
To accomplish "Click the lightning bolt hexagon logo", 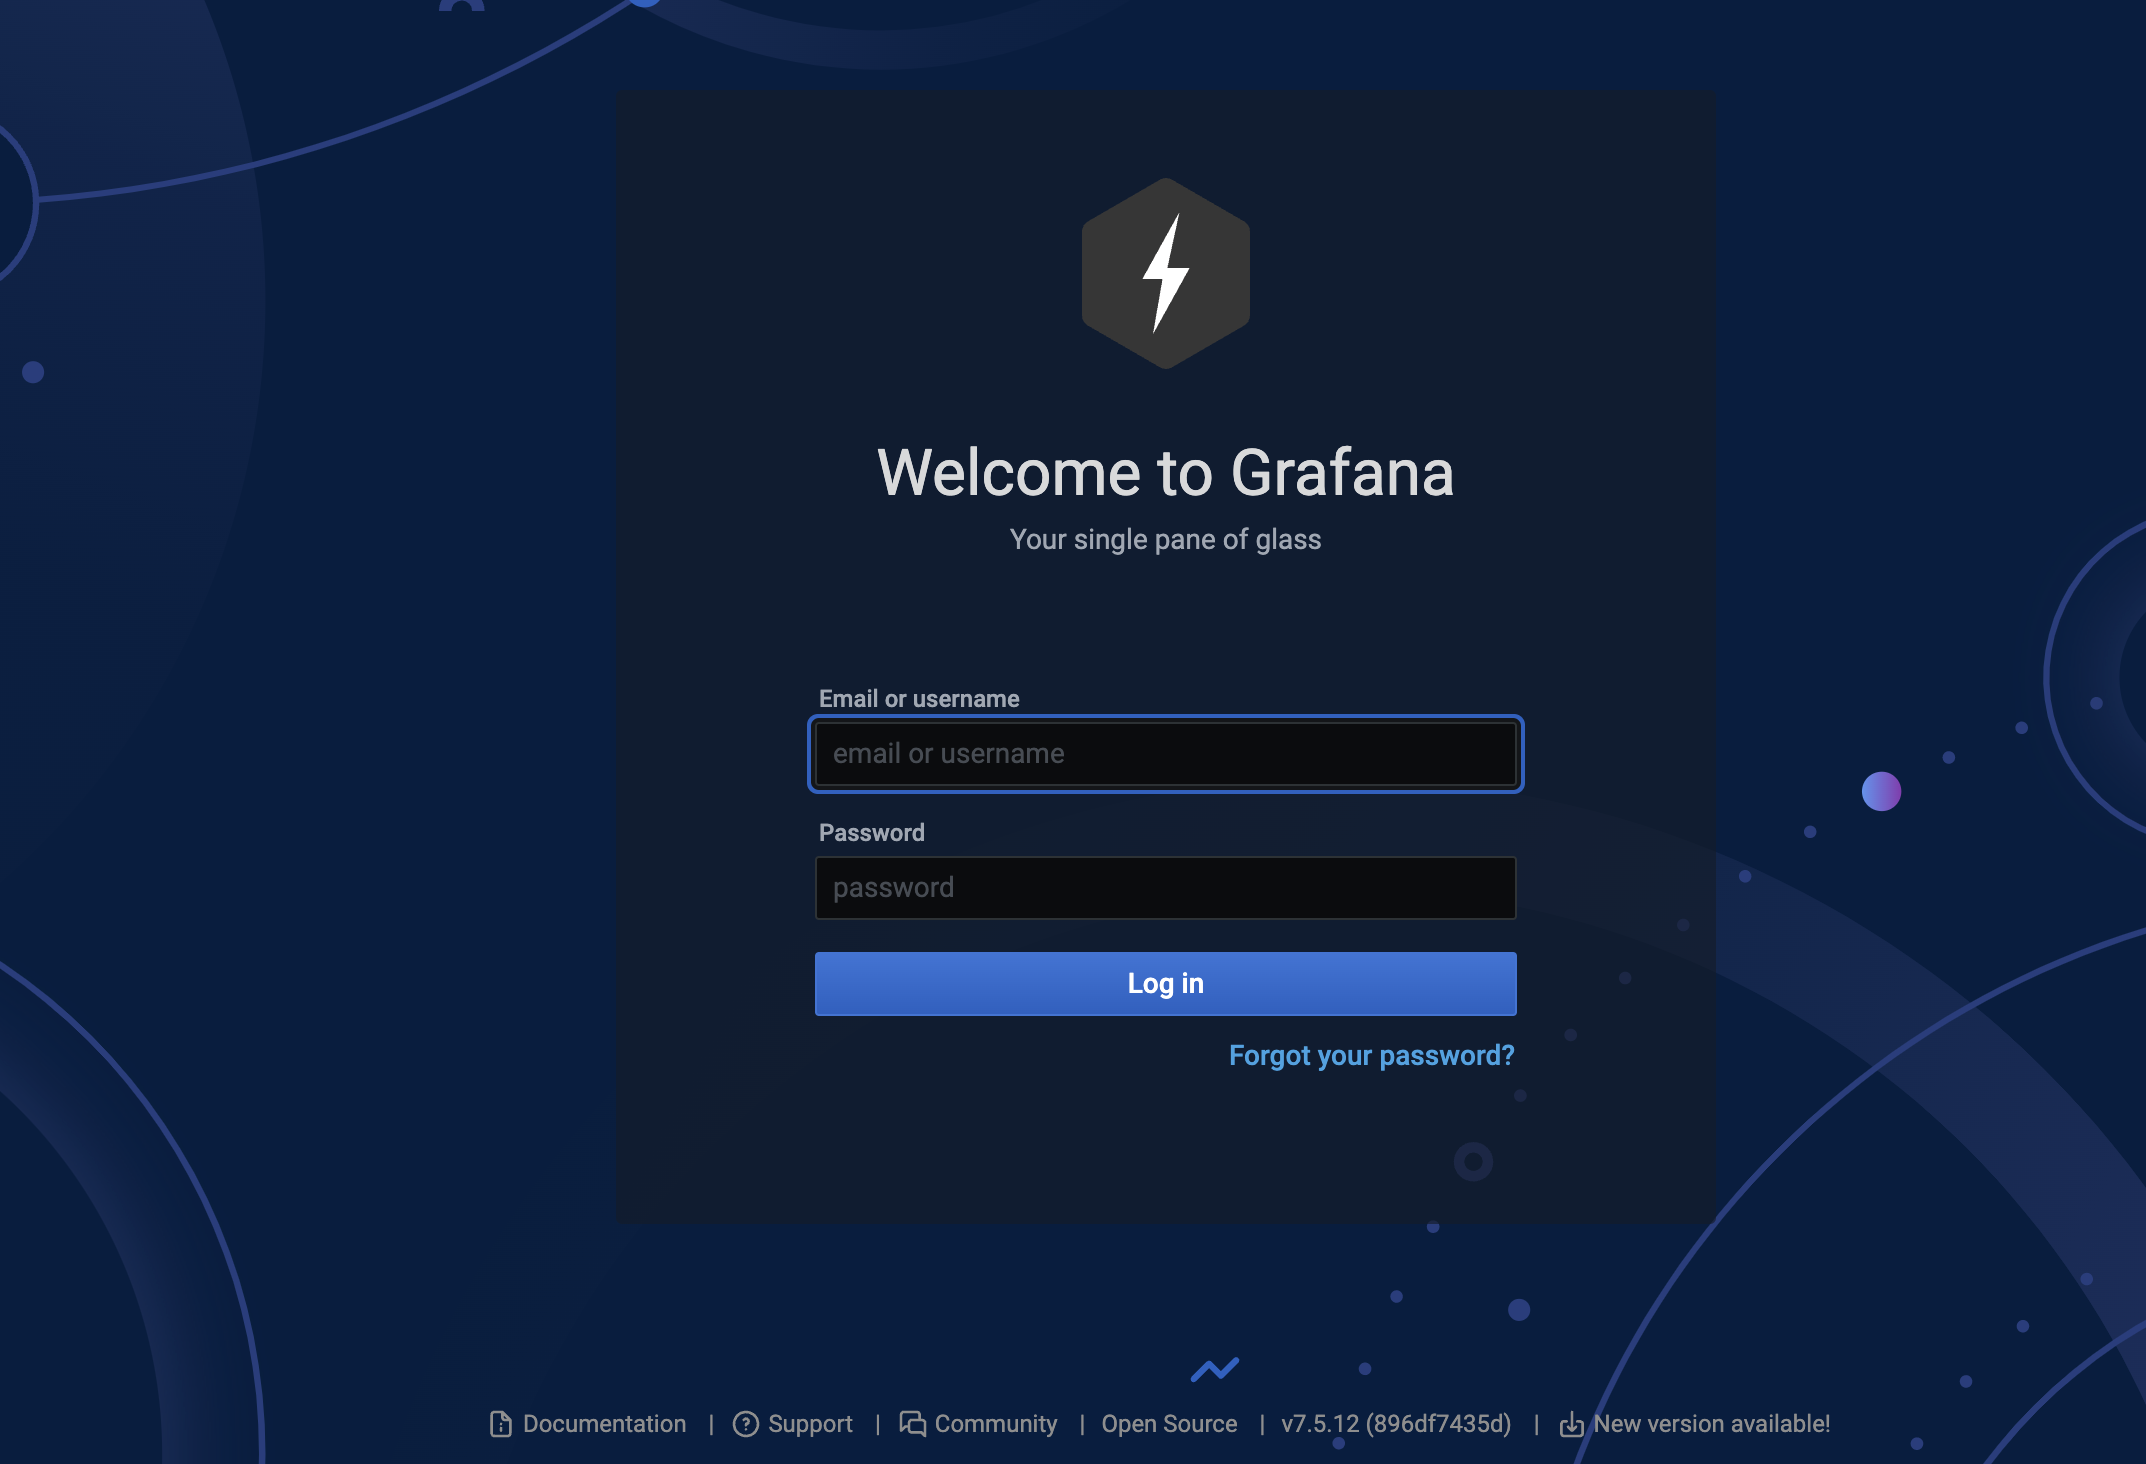I will coord(1165,273).
